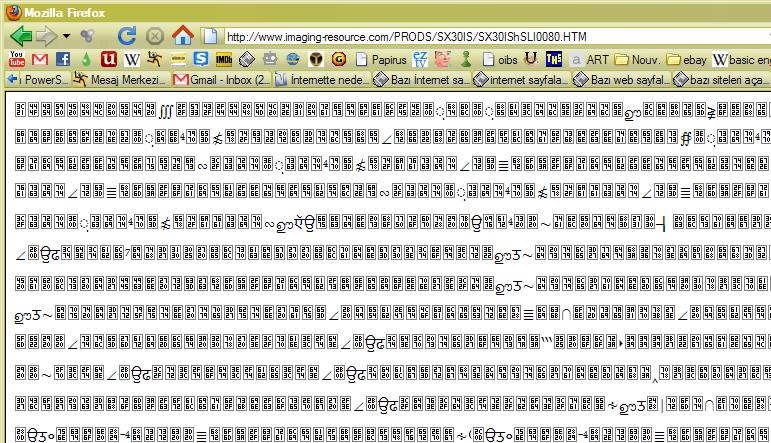Image resolution: width=771 pixels, height=443 pixels.
Task: Switch to the PowerS... tab
Action: click(37, 80)
